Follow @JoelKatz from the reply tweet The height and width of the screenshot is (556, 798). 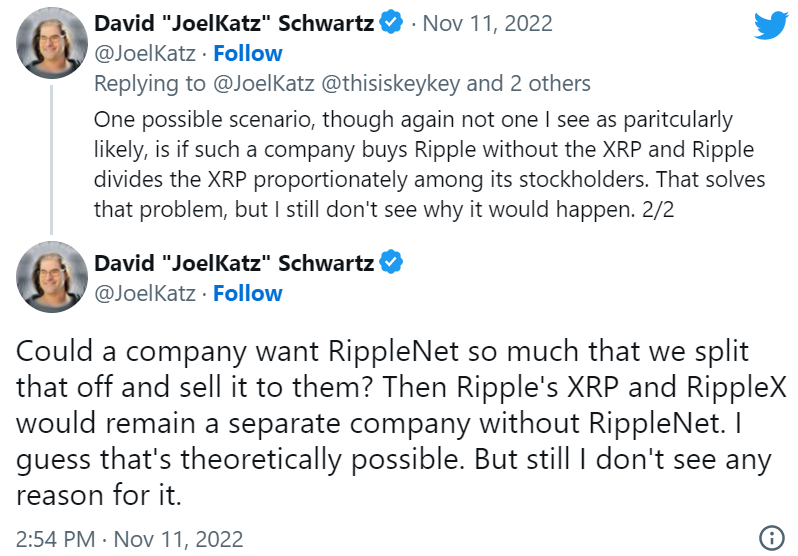pos(248,53)
